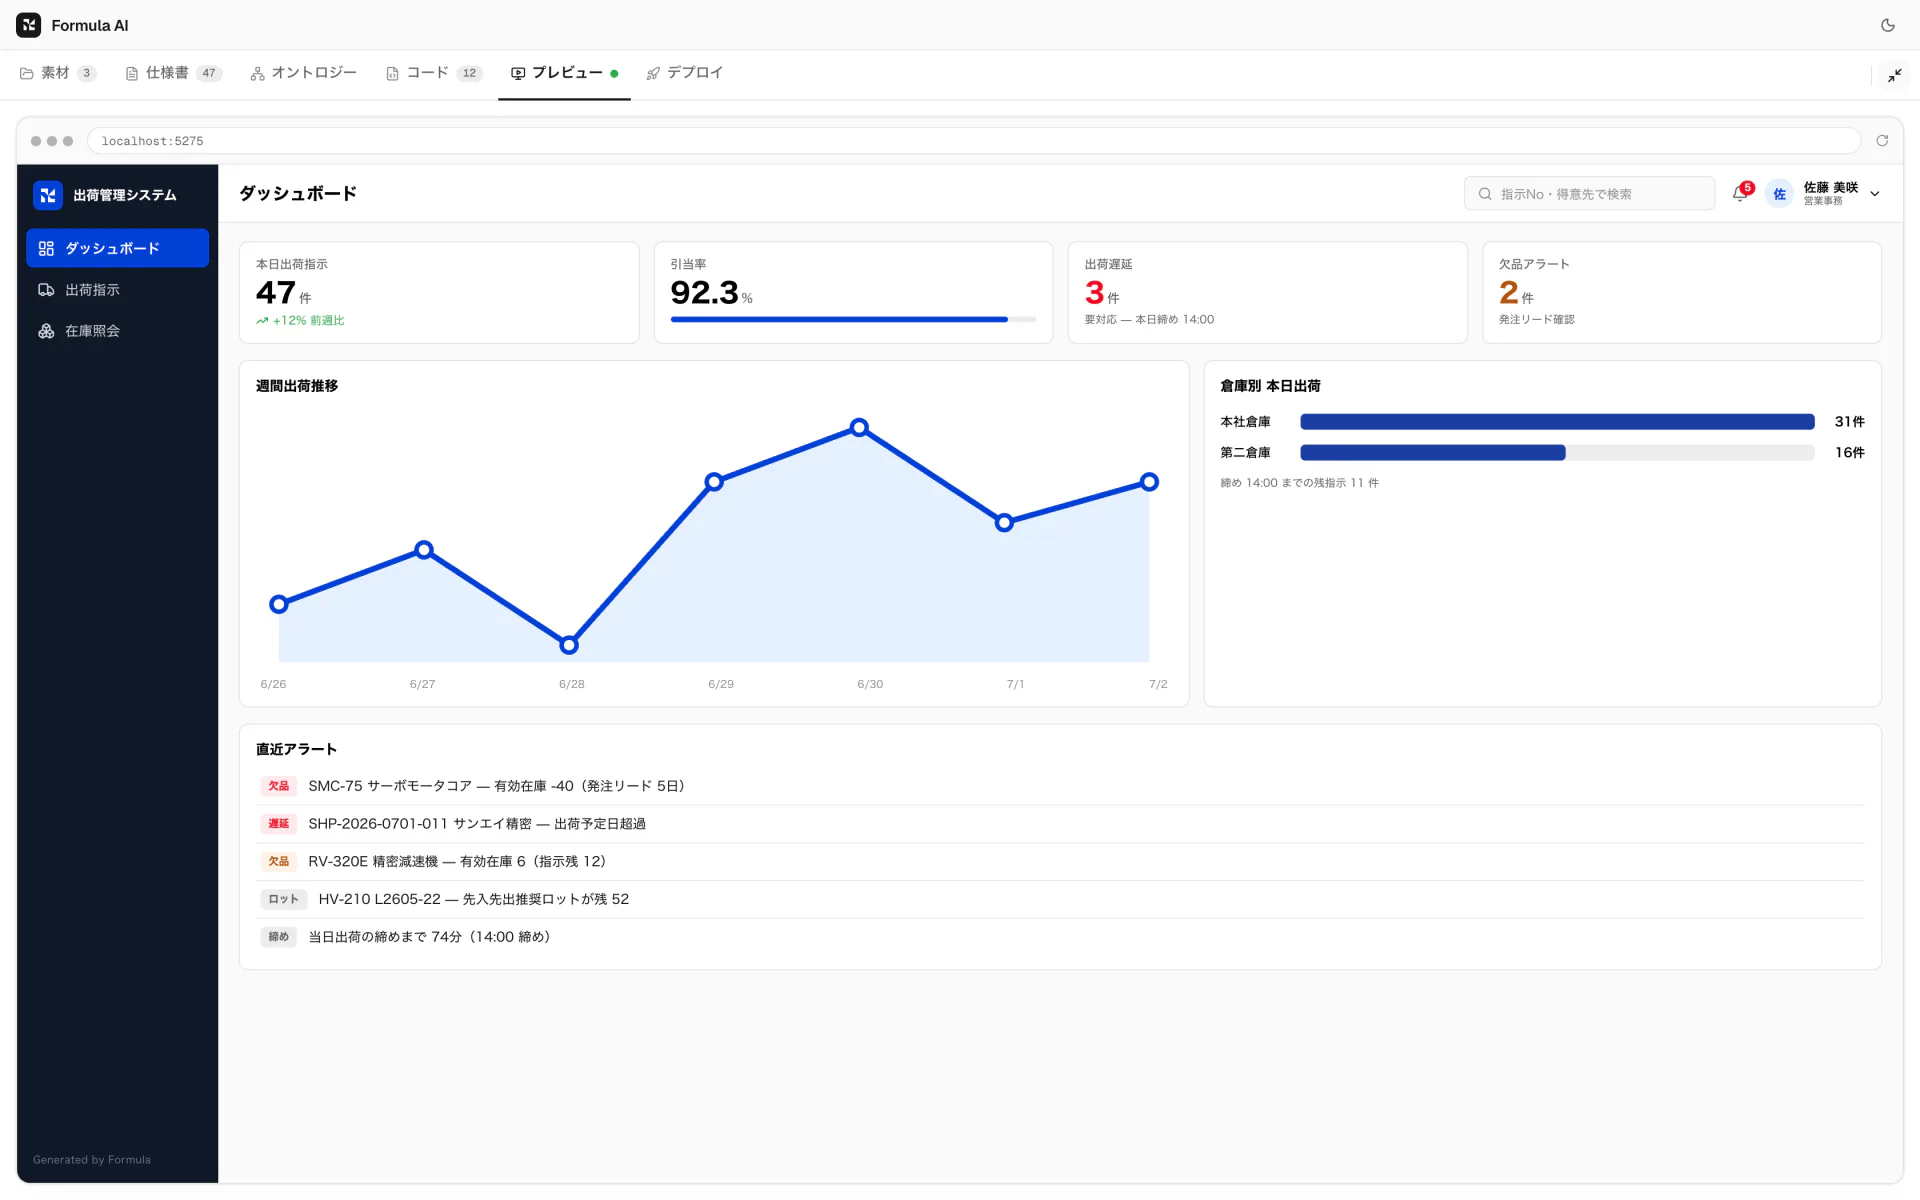Open the コード tab
Viewport: 1920px width, 1200px height.
435,73
